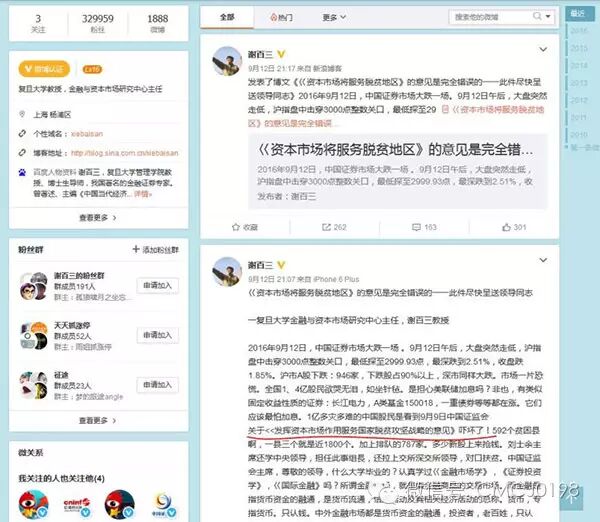Switch to the 热门 tab
Screen dimensions: 600x522
pyautogui.click(x=281, y=17)
